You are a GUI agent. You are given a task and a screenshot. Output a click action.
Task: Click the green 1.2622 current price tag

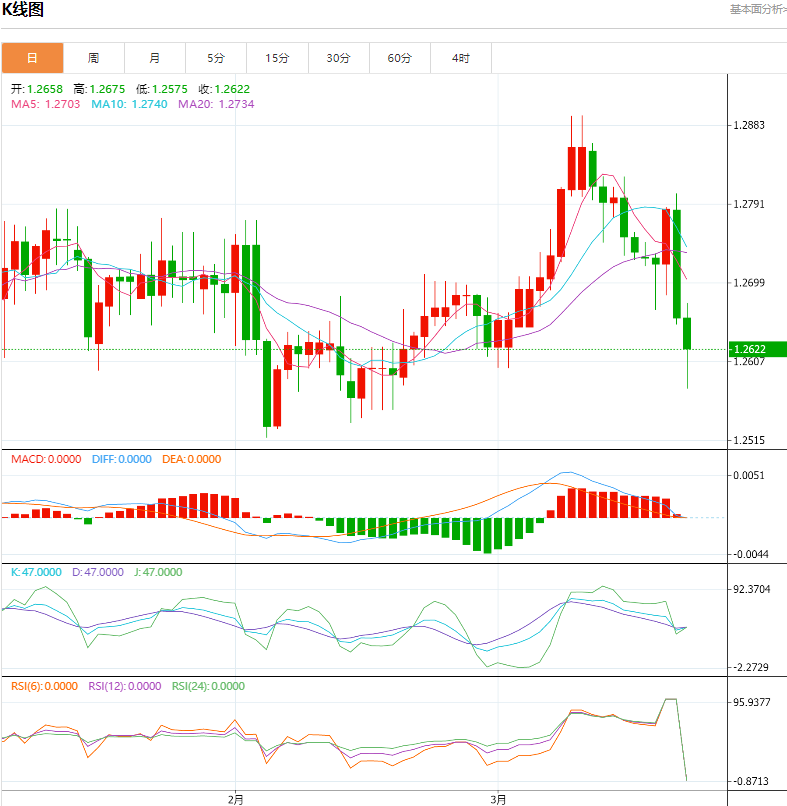pos(757,350)
